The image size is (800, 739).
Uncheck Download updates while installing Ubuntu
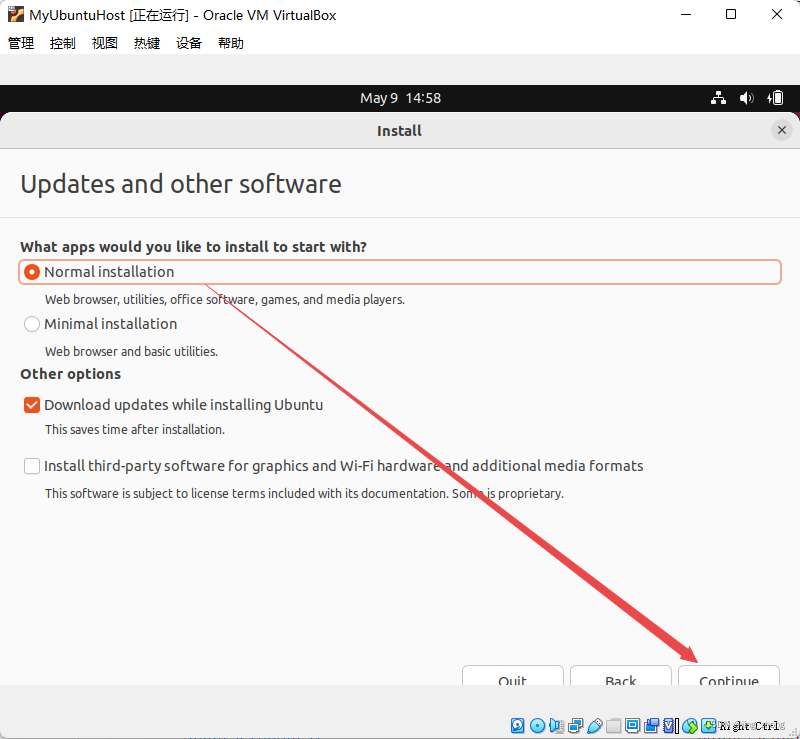(x=32, y=405)
